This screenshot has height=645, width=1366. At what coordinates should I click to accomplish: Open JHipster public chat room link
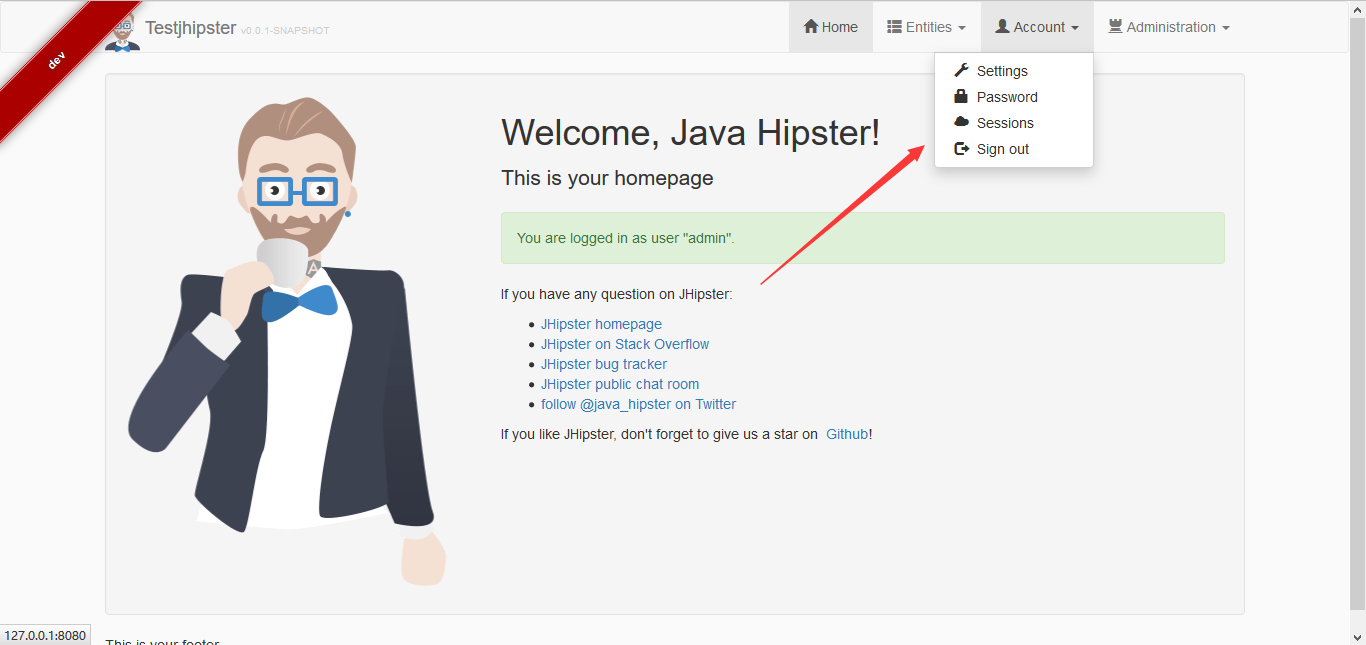(620, 384)
